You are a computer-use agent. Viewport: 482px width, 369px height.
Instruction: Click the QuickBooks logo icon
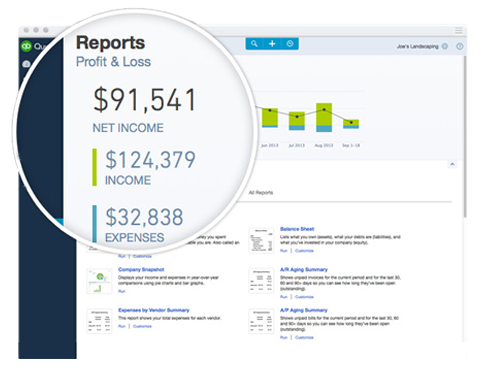[26, 46]
